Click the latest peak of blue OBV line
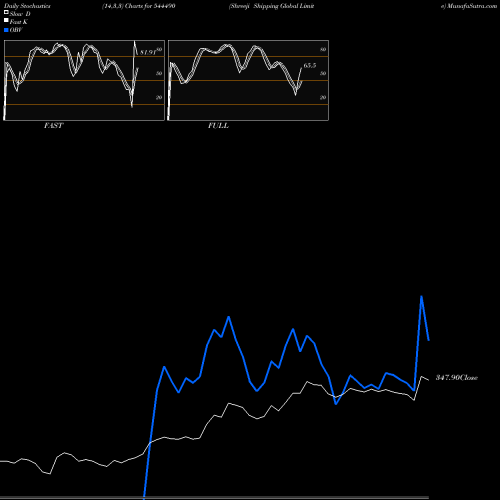The height and width of the screenshot is (500, 500). pos(422,296)
